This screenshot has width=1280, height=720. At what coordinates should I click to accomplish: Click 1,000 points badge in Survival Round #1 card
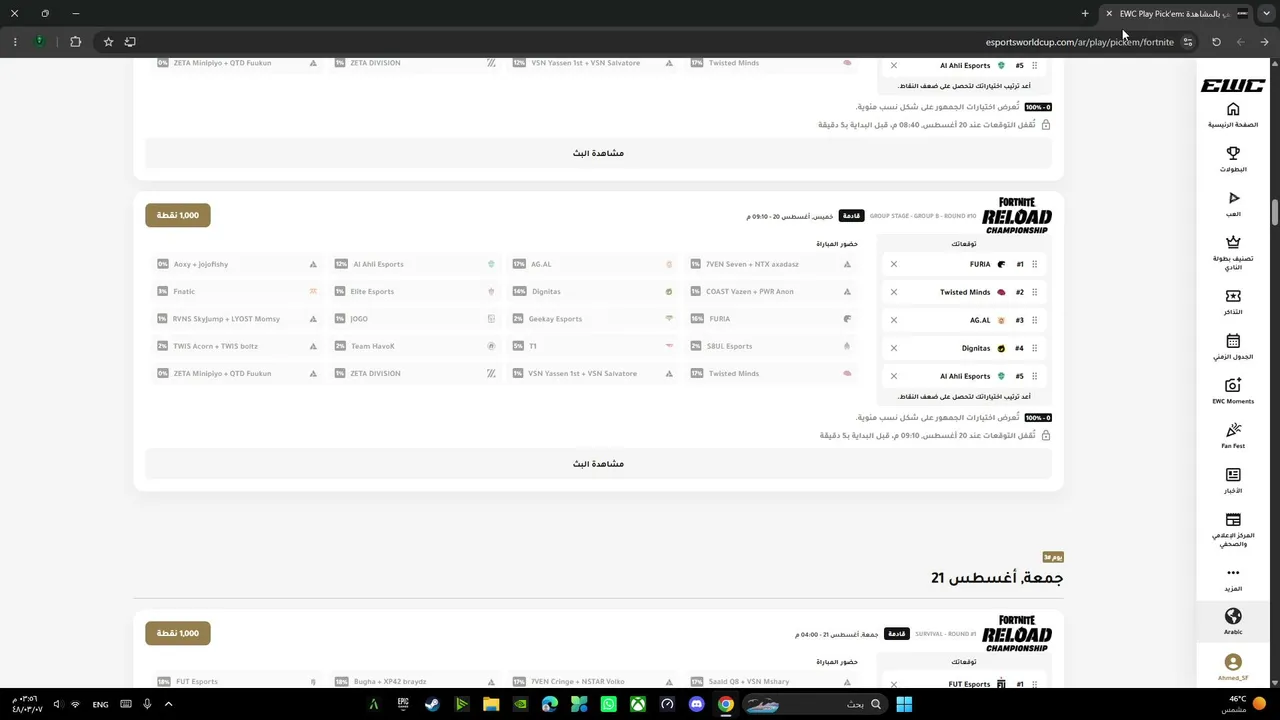178,633
